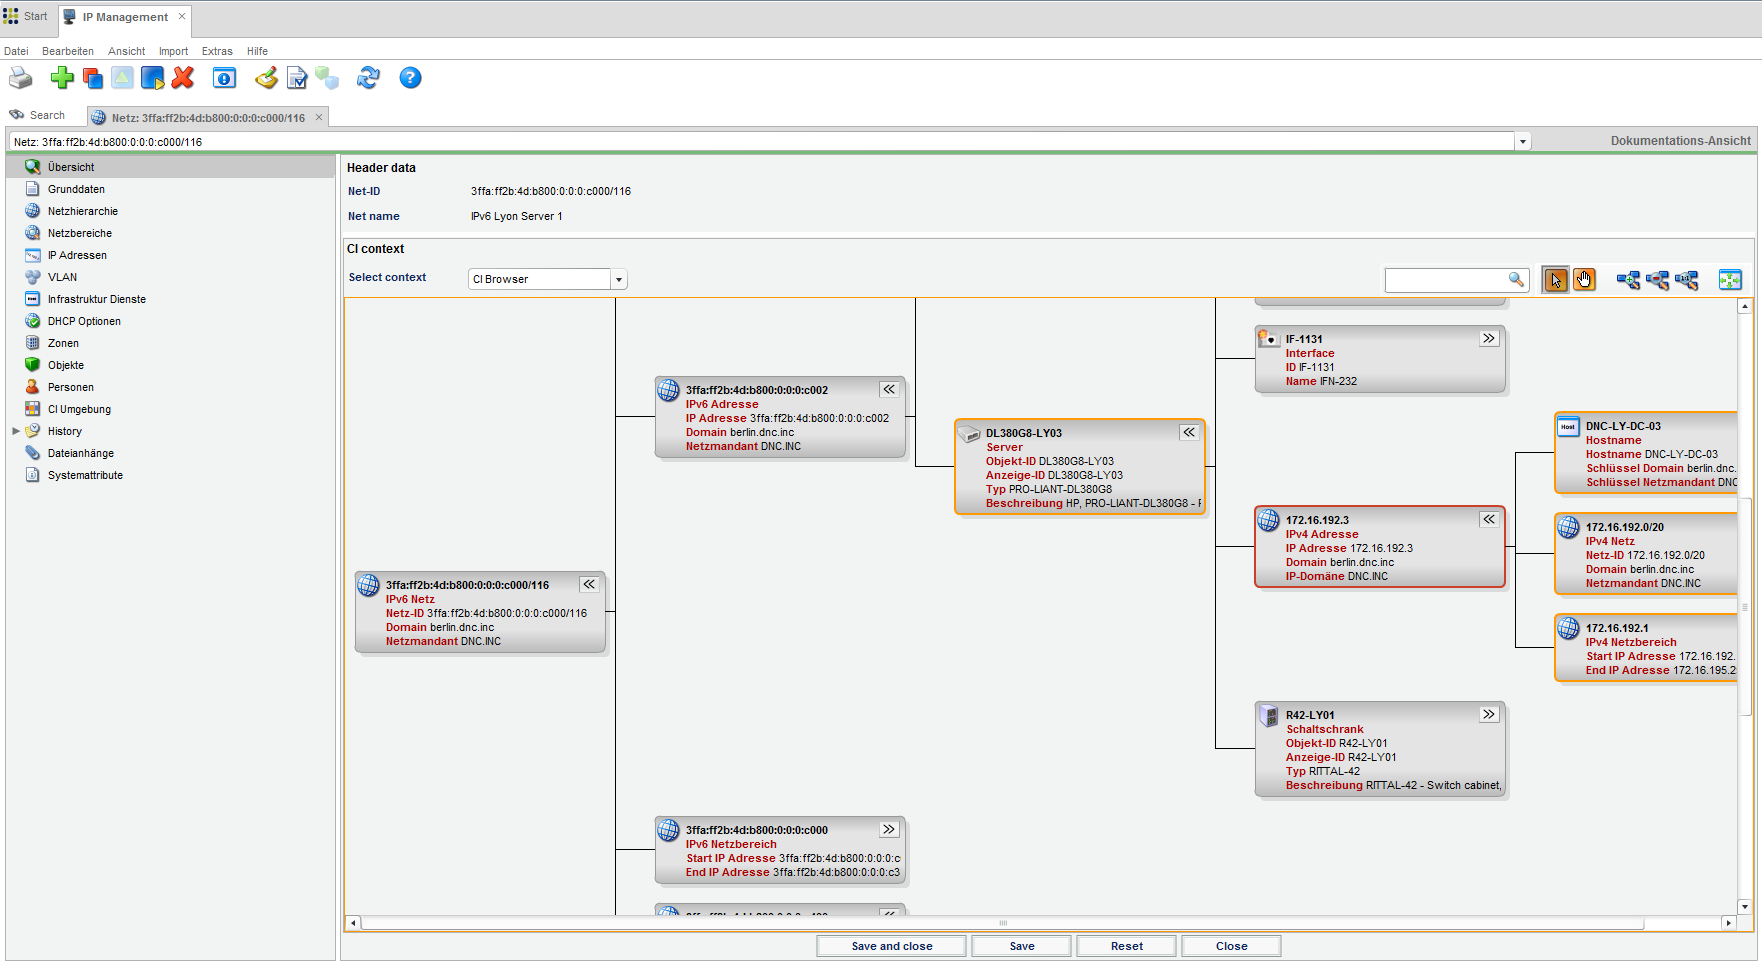Activate the pointer selection mode
Image resolution: width=1762 pixels, height=964 pixels.
click(1556, 280)
